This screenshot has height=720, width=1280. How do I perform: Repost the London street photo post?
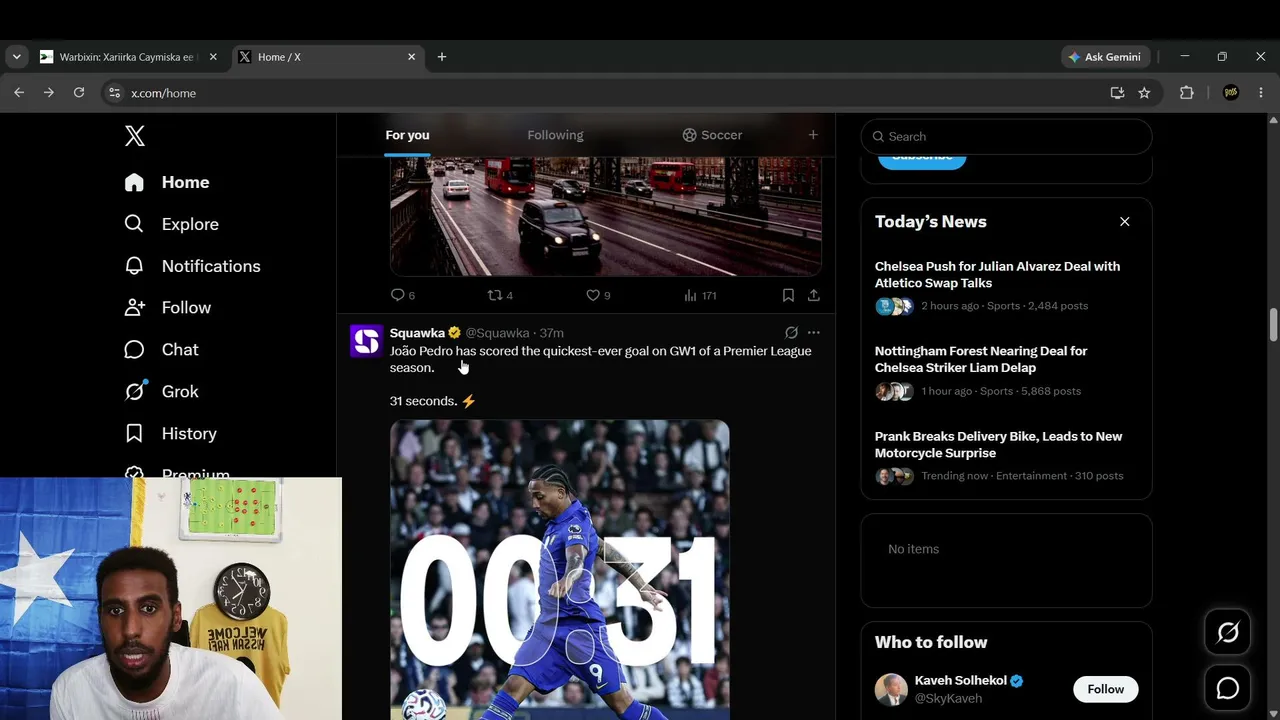tap(499, 295)
